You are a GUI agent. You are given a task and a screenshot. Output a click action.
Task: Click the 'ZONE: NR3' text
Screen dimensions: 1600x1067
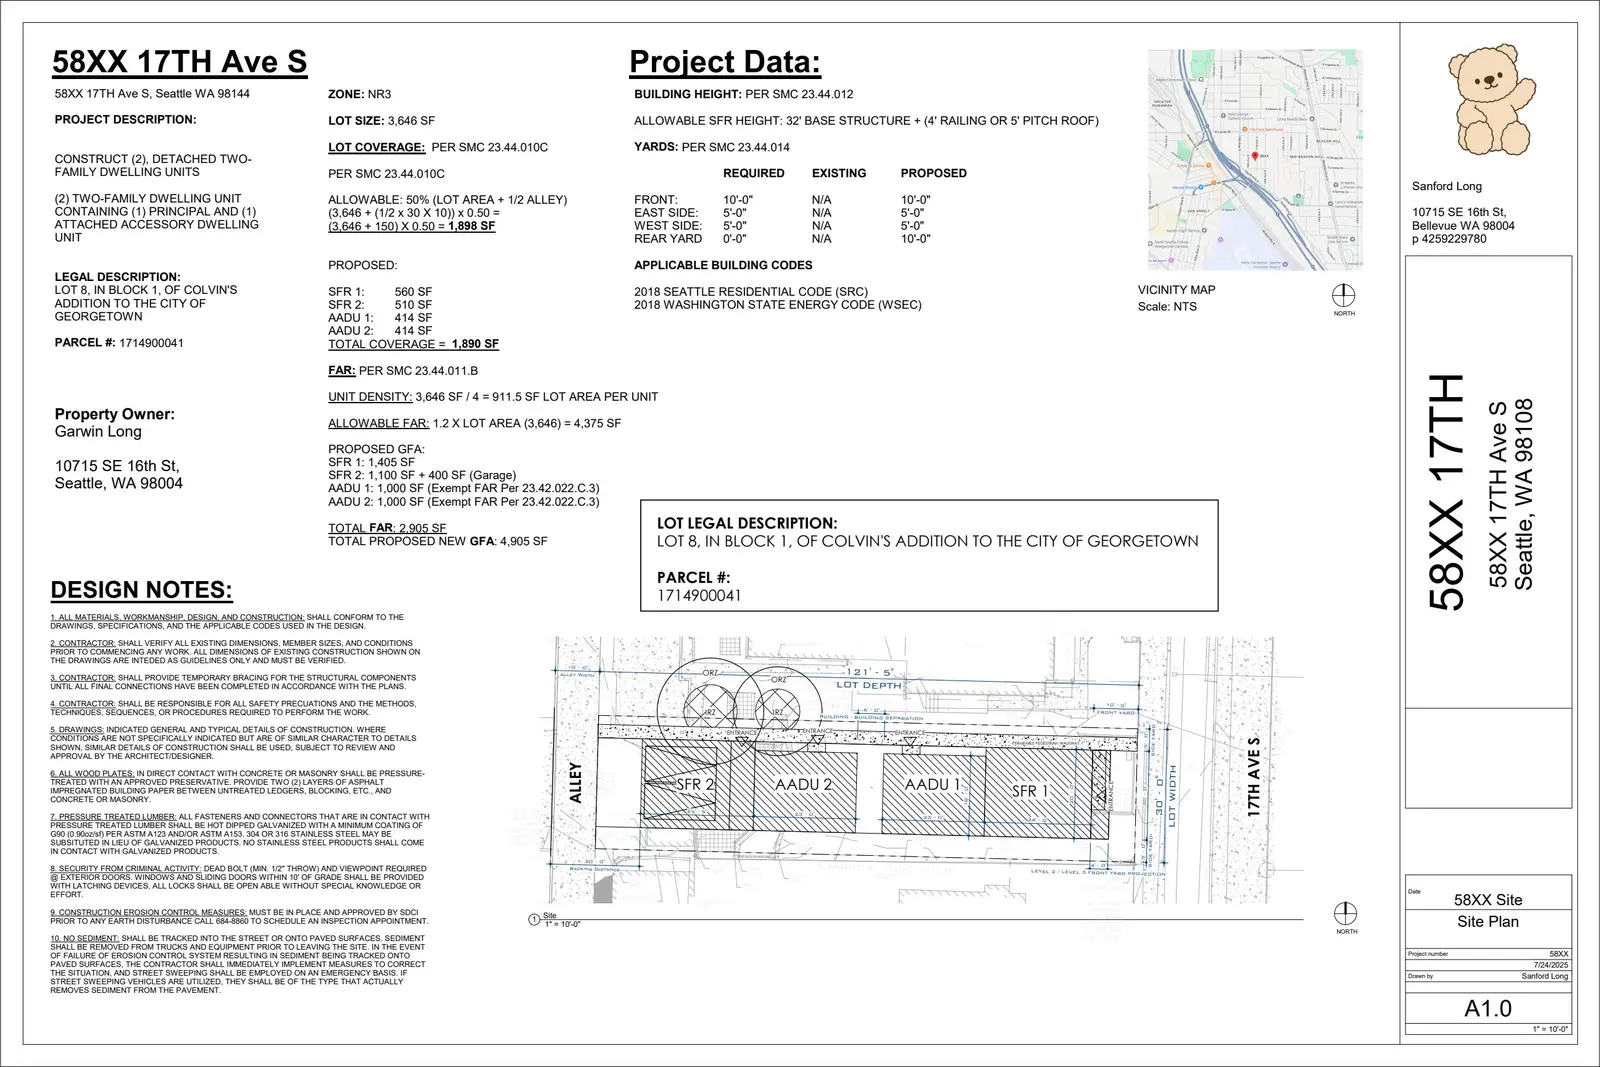(360, 94)
